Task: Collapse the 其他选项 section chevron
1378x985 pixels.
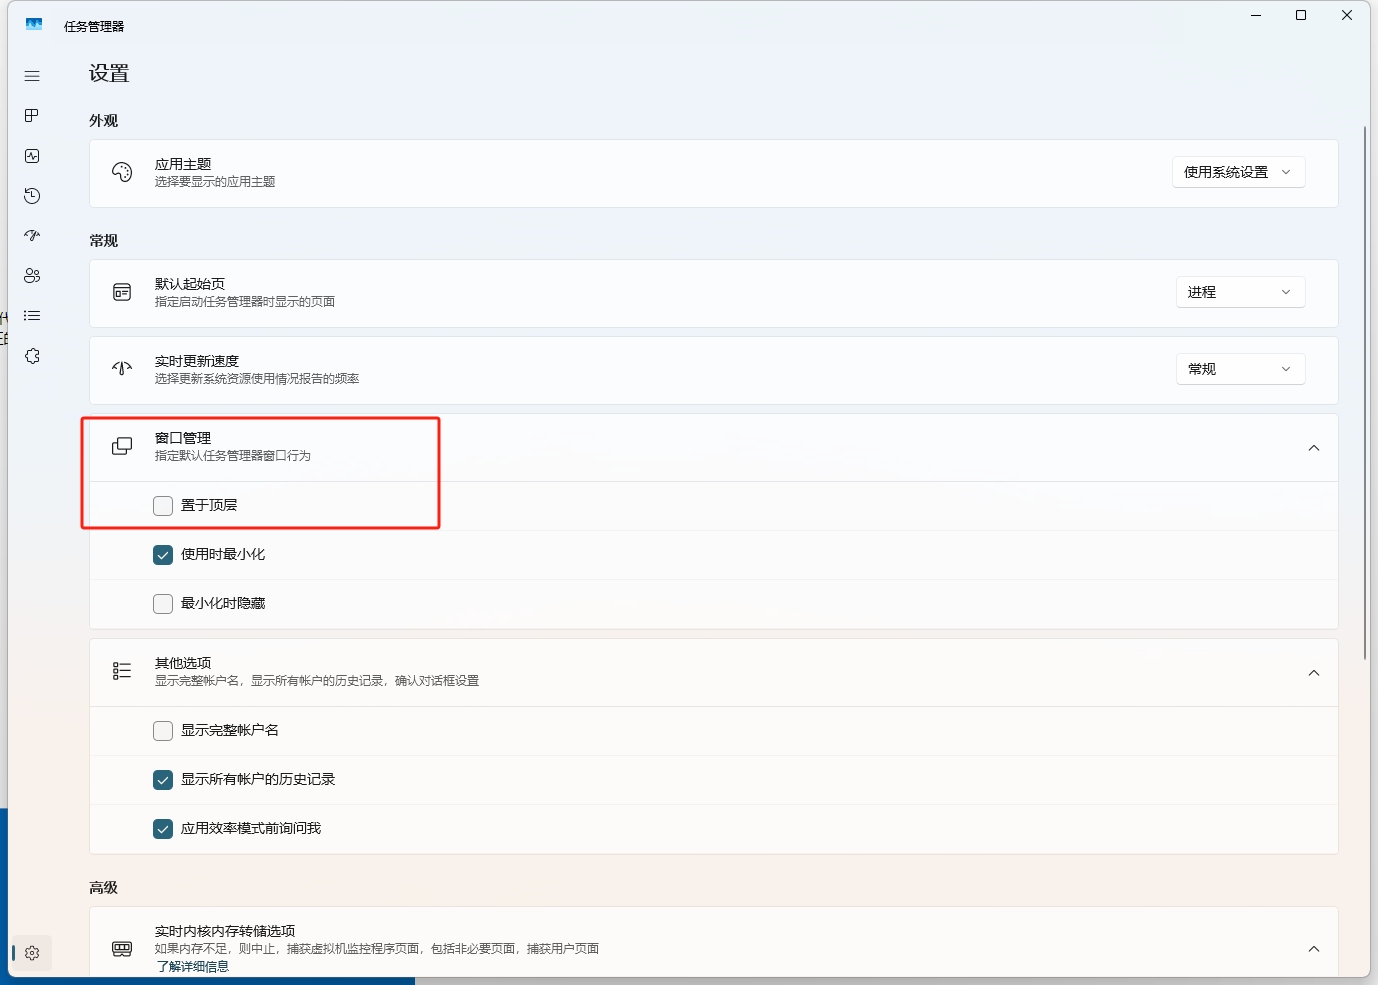Action: (1314, 673)
